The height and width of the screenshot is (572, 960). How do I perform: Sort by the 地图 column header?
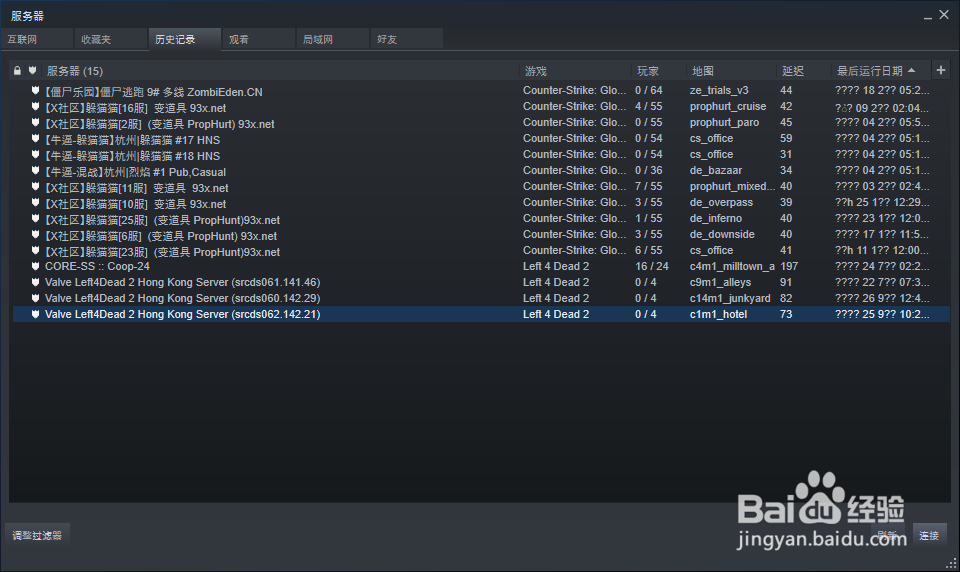point(732,71)
